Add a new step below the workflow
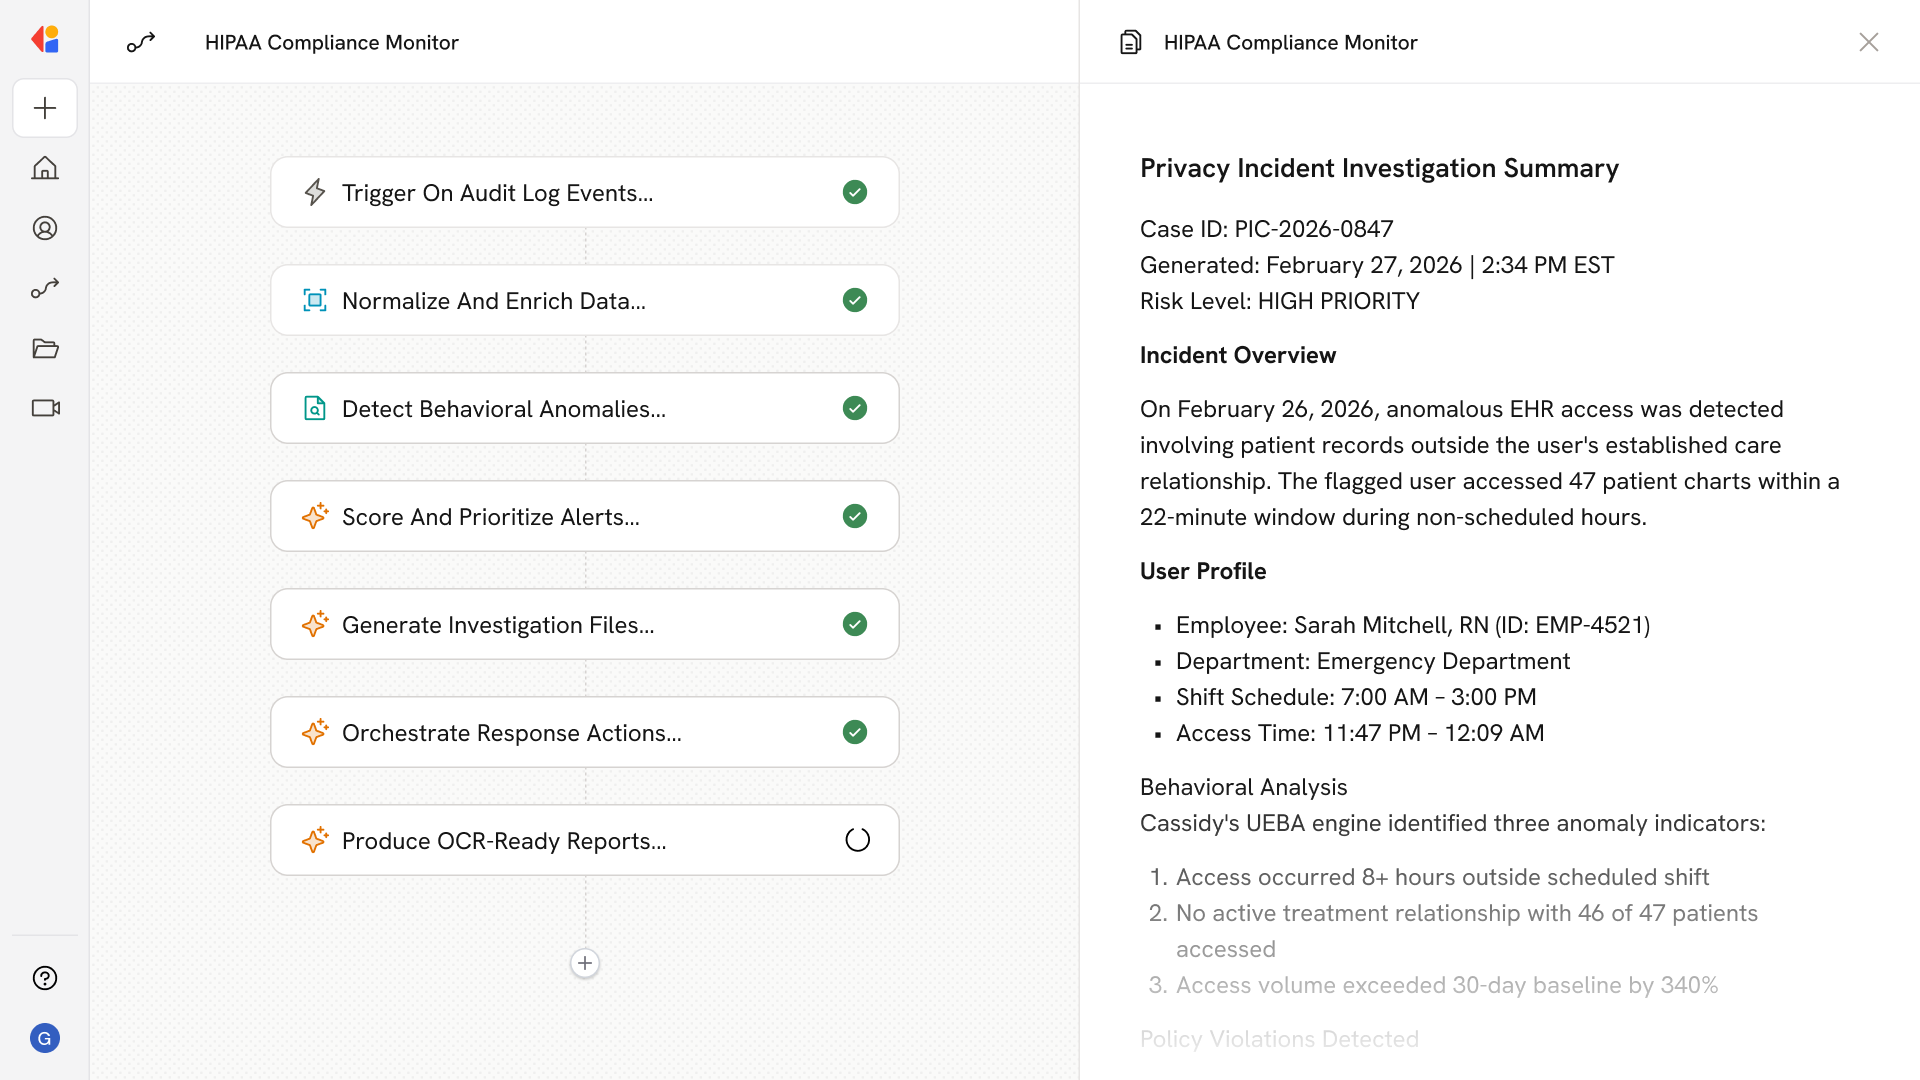This screenshot has height=1080, width=1920. [x=585, y=963]
